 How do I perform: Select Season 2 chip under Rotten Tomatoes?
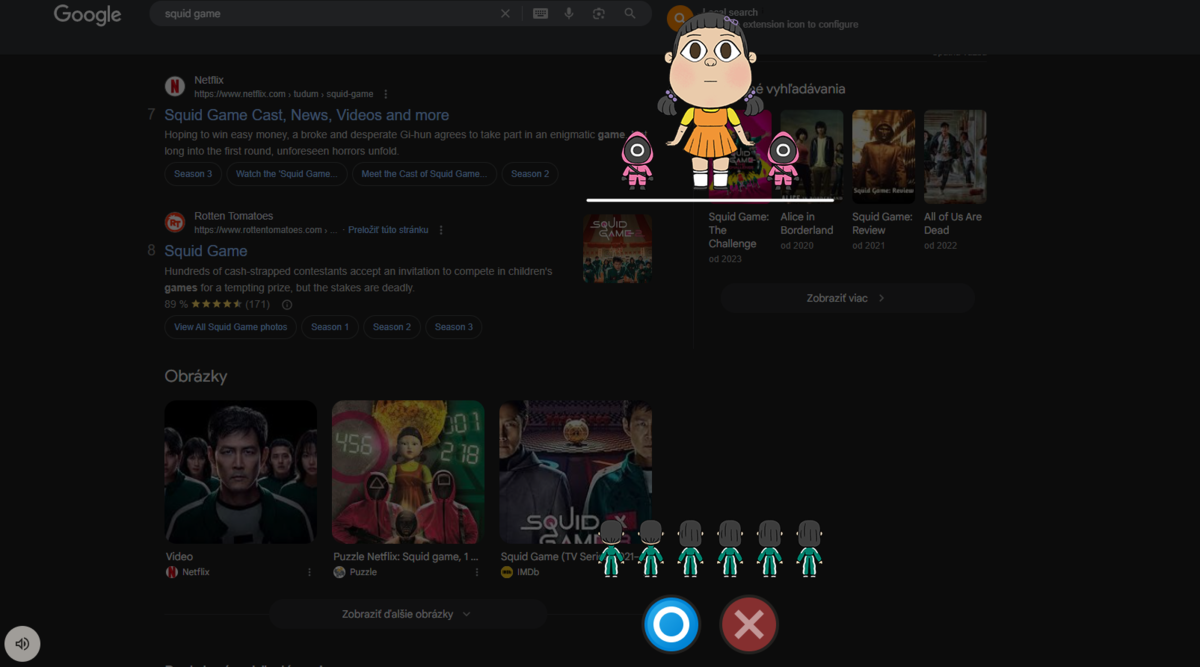392,327
